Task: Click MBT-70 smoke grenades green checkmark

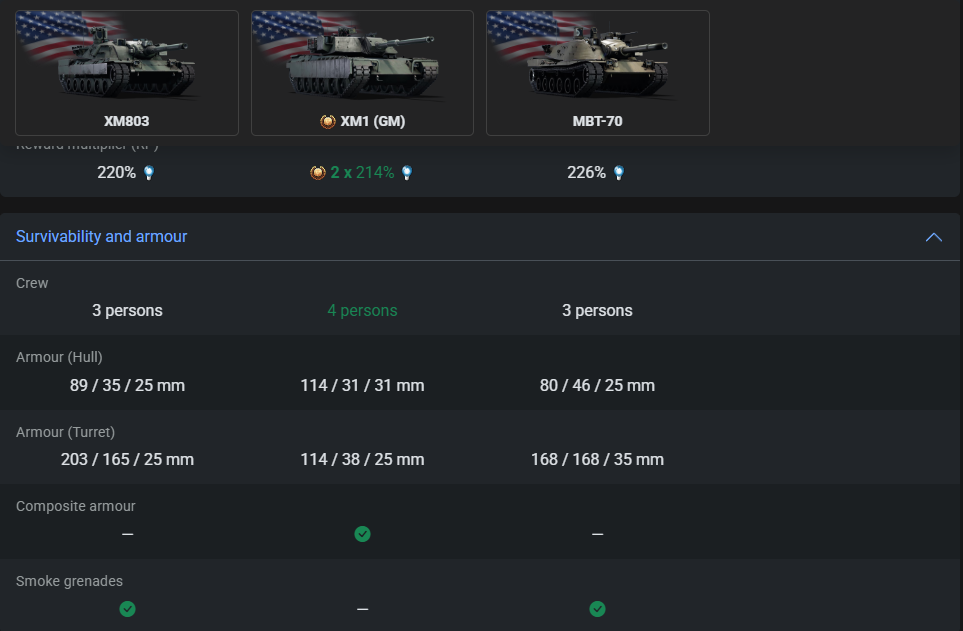Action: [597, 609]
